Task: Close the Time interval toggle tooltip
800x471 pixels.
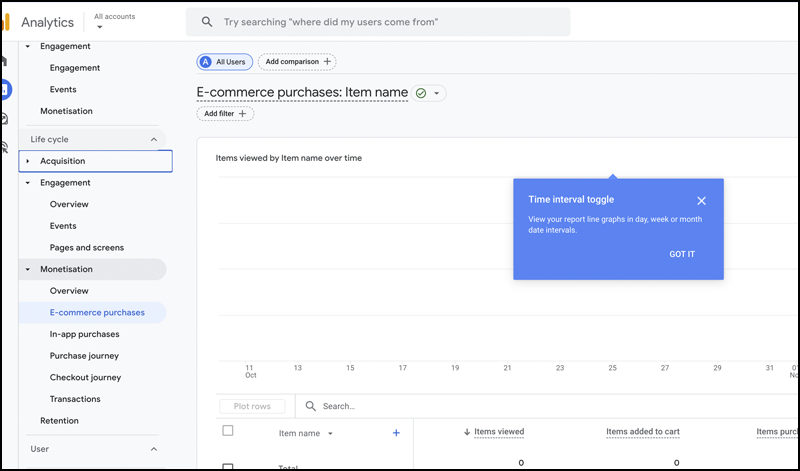Action: [x=701, y=200]
